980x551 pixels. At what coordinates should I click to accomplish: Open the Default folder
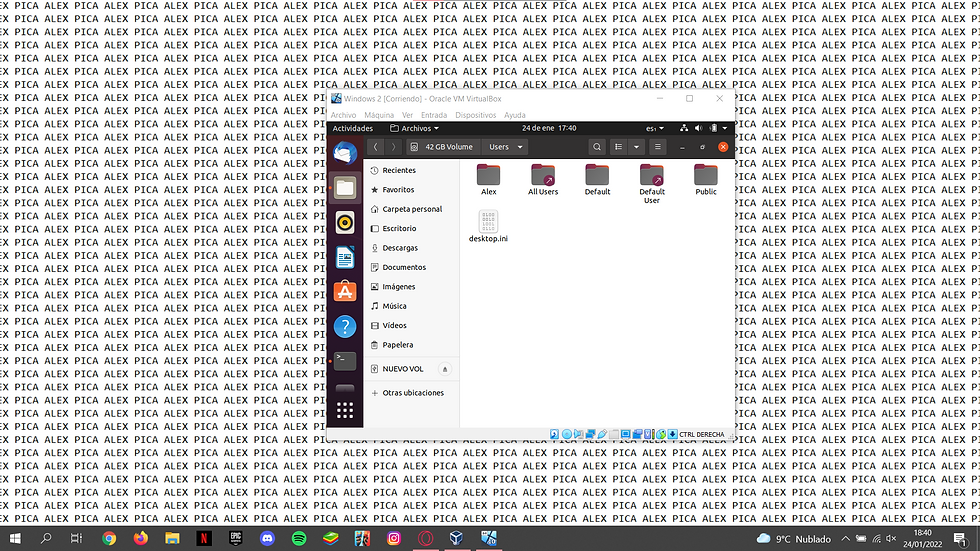pos(597,180)
